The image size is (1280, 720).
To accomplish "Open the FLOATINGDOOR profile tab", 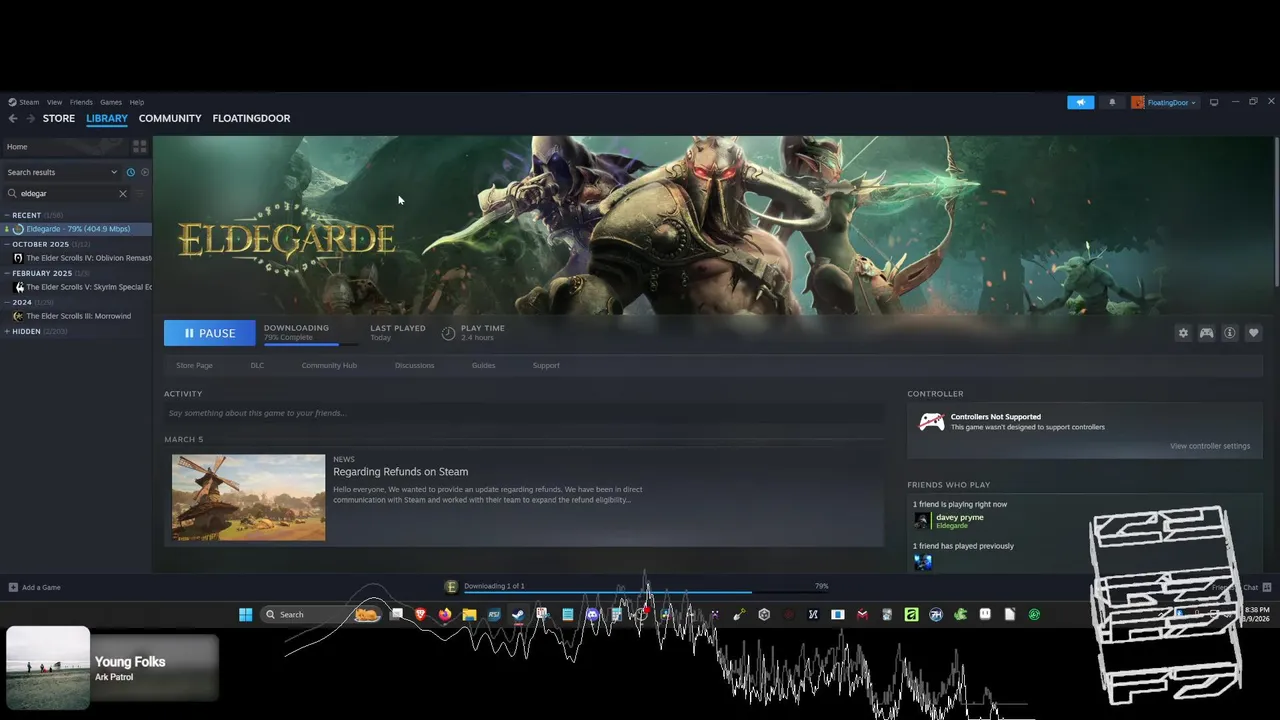I will pyautogui.click(x=251, y=118).
